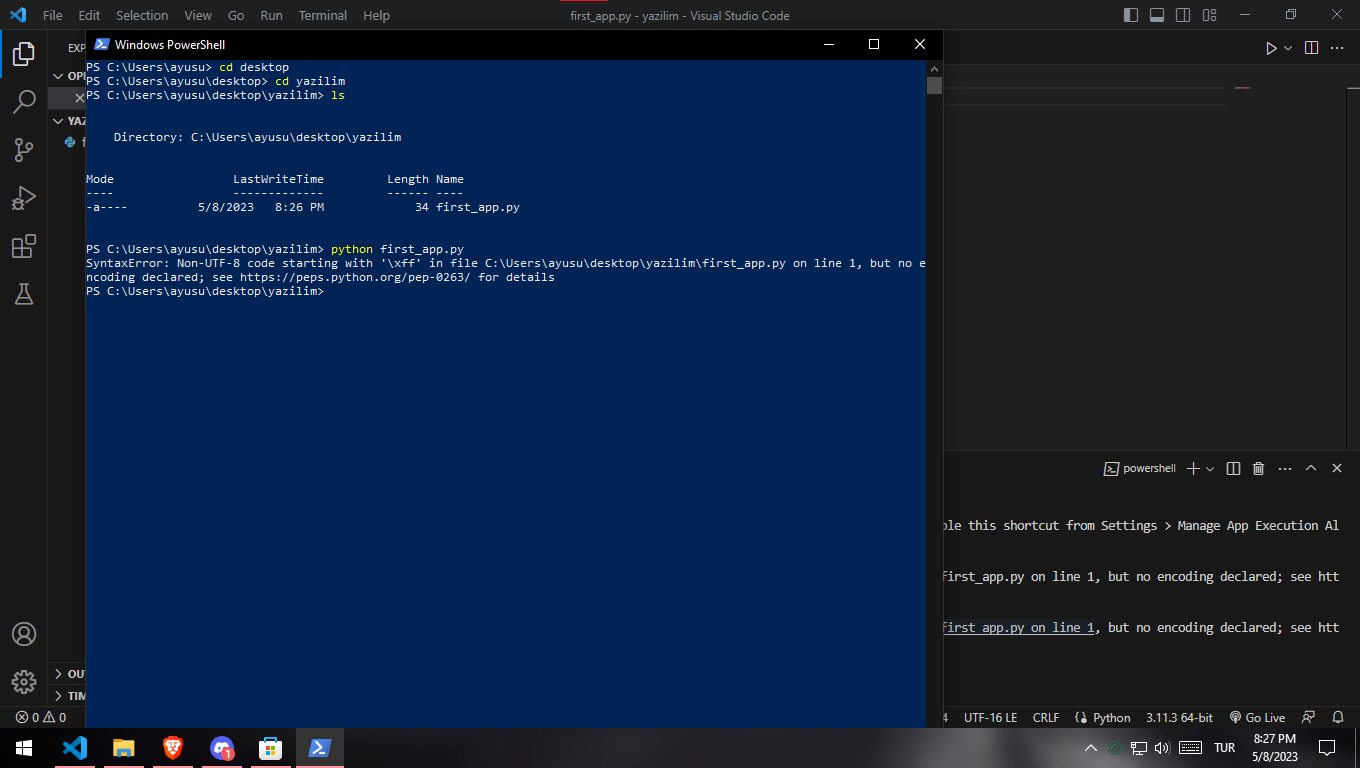Split the editor to the right

(1311, 48)
